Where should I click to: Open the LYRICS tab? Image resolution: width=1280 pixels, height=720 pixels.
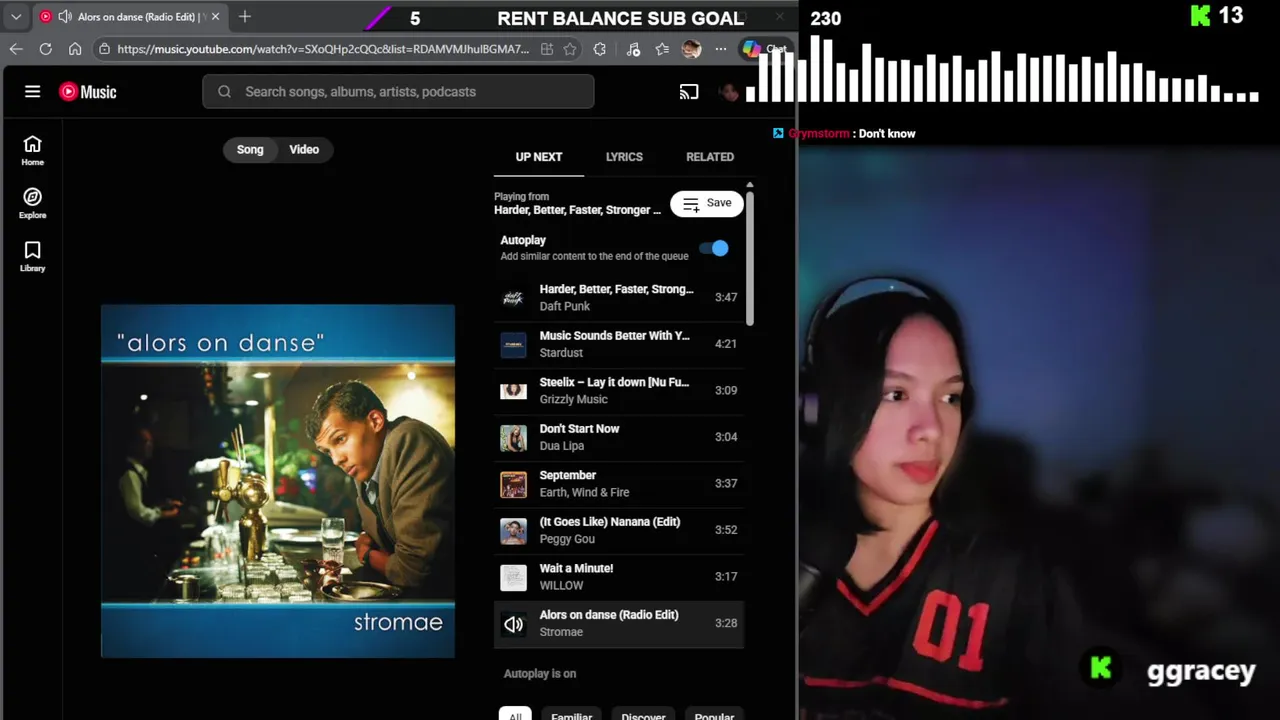pyautogui.click(x=624, y=157)
